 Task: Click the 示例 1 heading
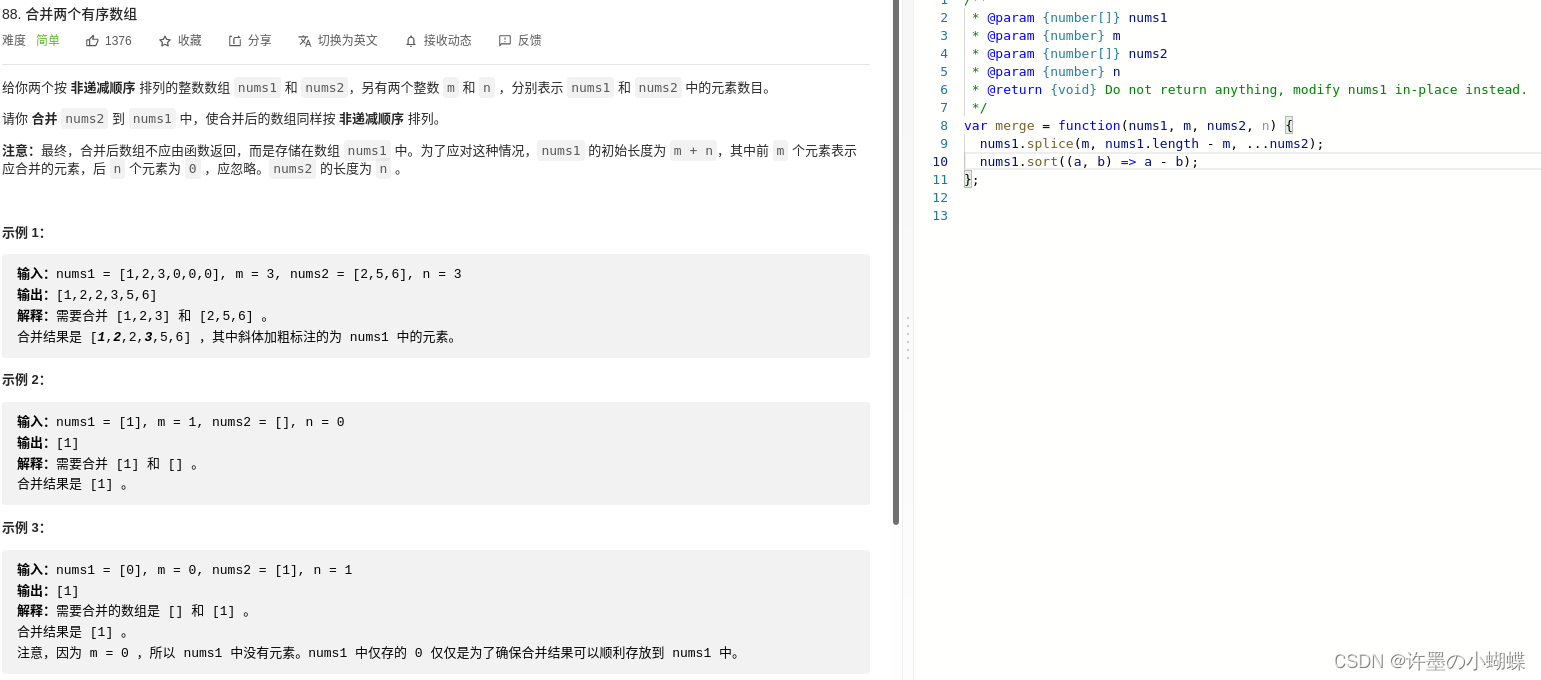pos(23,233)
